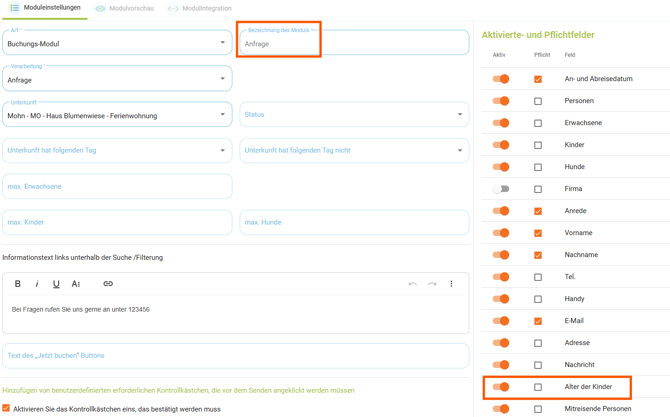The height and width of the screenshot is (417, 670).
Task: Open the font size tool
Action: pyautogui.click(x=76, y=284)
